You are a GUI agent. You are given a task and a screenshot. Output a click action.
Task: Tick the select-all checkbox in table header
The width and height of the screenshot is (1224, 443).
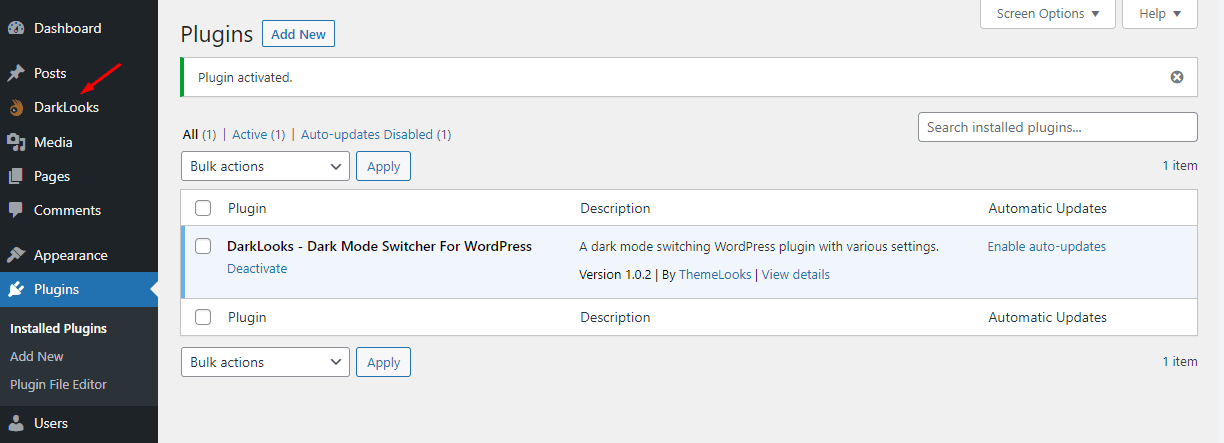click(203, 208)
